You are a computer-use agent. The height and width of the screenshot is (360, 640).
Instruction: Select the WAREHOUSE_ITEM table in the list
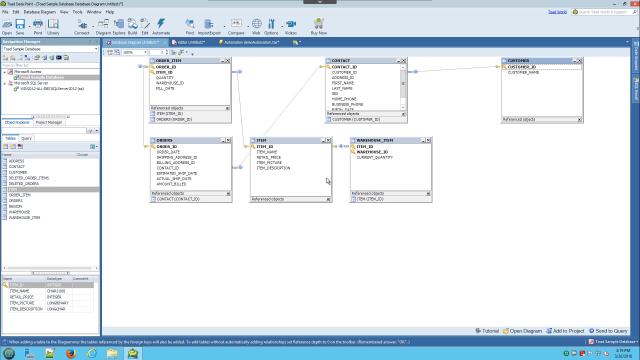[x=24, y=218]
